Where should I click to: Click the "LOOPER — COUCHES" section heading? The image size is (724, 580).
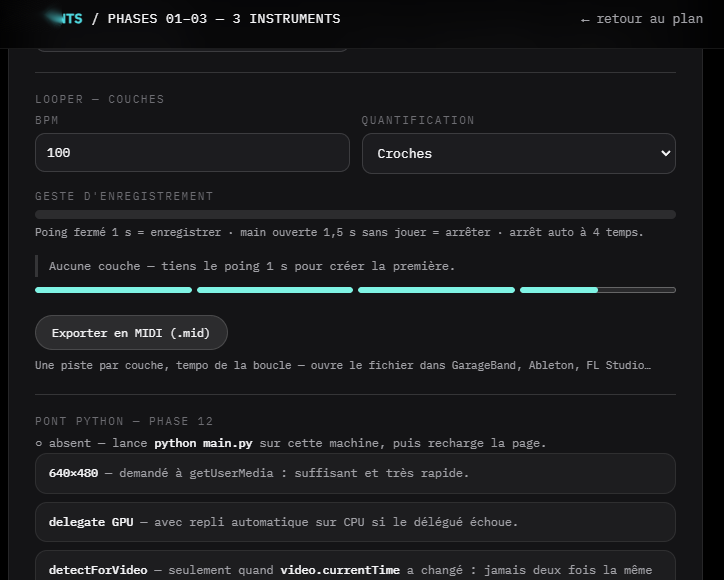[100, 99]
